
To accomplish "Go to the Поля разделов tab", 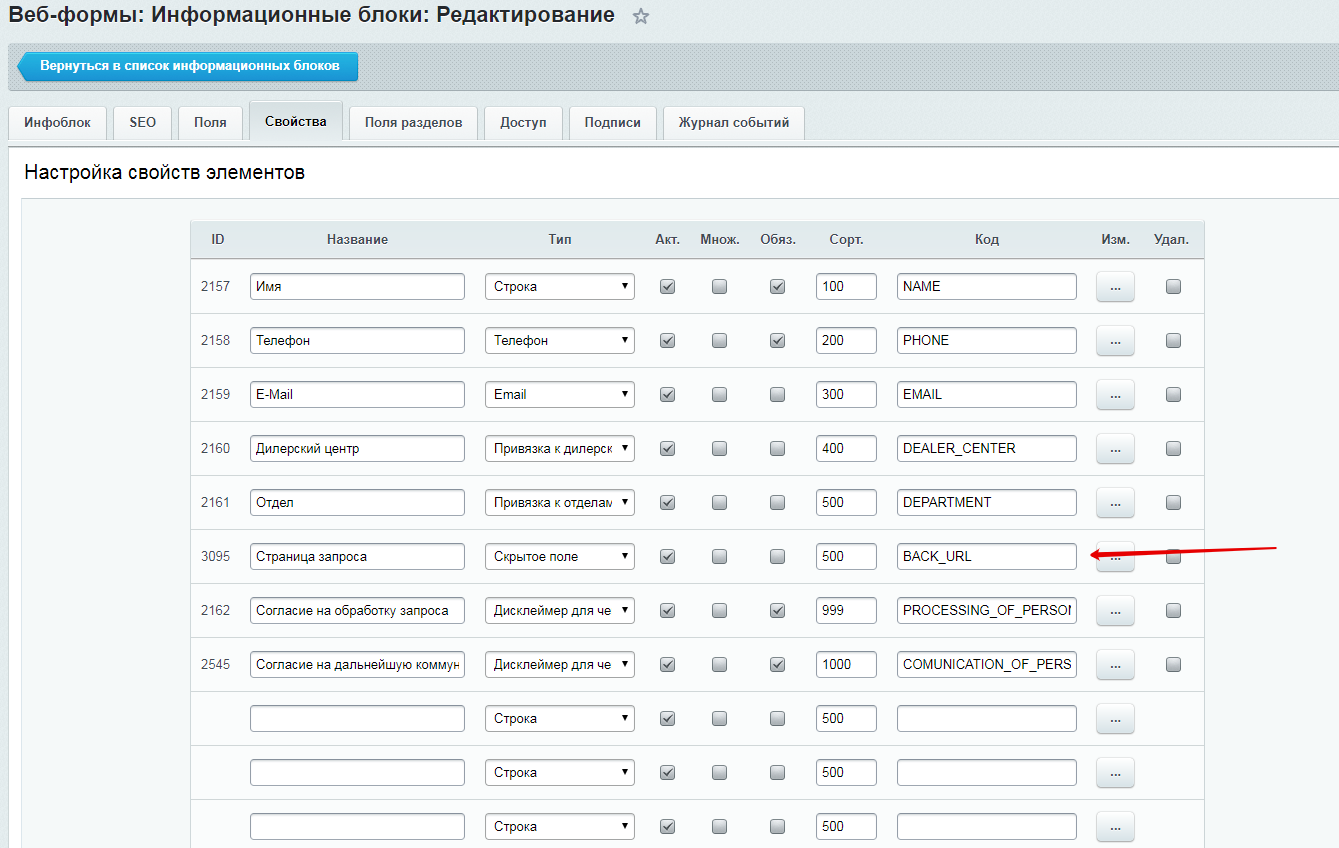I will click(x=413, y=122).
